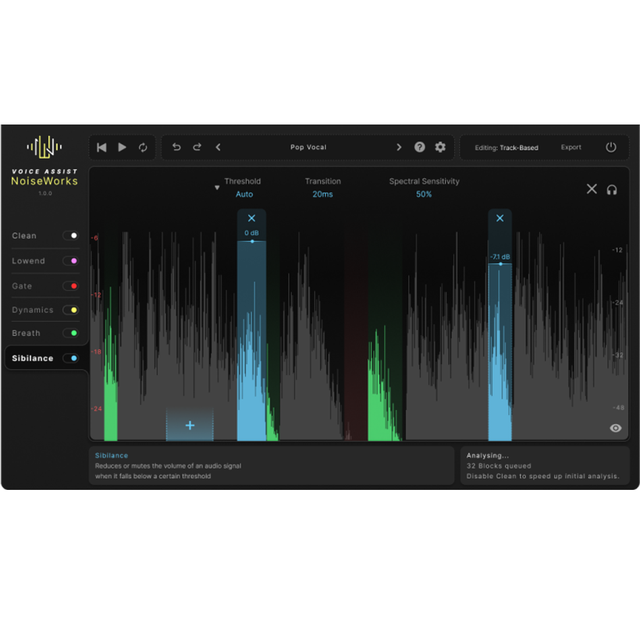Remove the -7.1 dB sibilance region
Image resolution: width=640 pixels, height=640 pixels.
click(x=500, y=218)
